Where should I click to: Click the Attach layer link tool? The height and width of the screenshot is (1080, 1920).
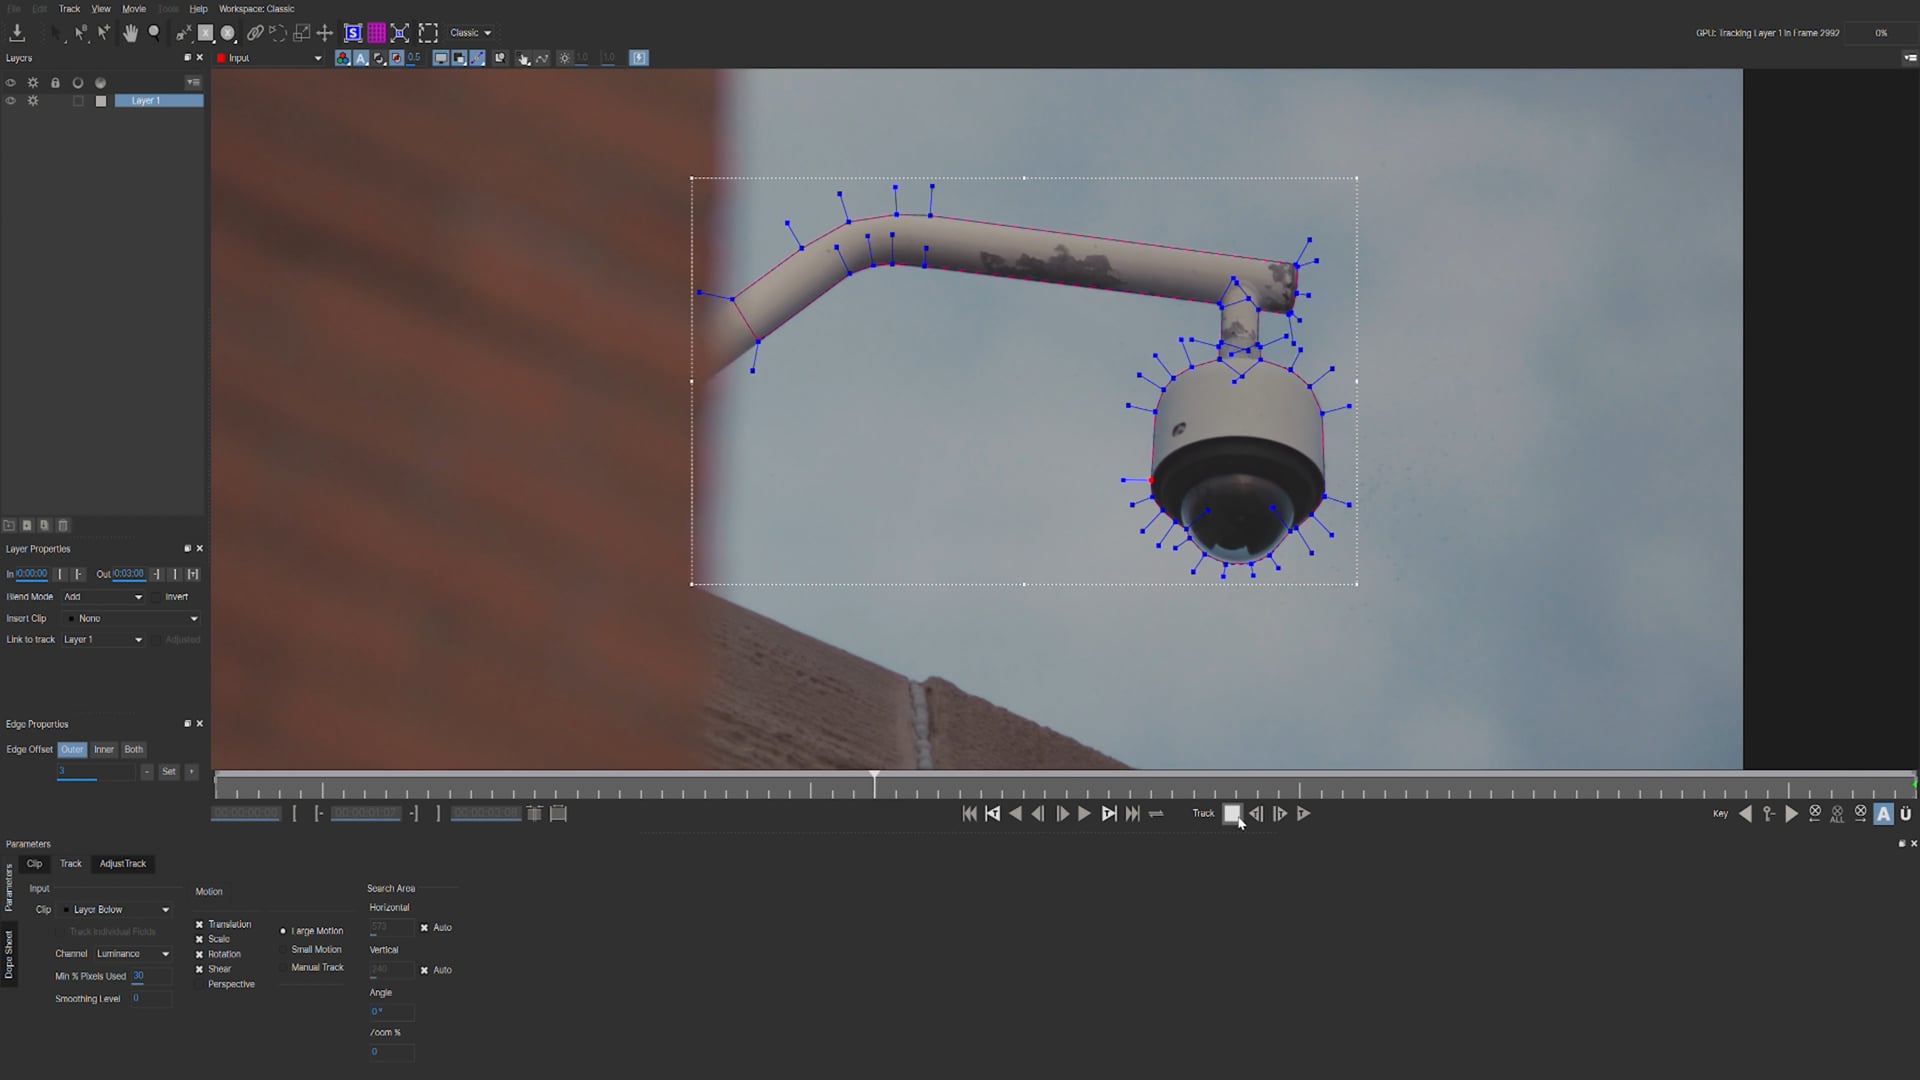click(255, 33)
